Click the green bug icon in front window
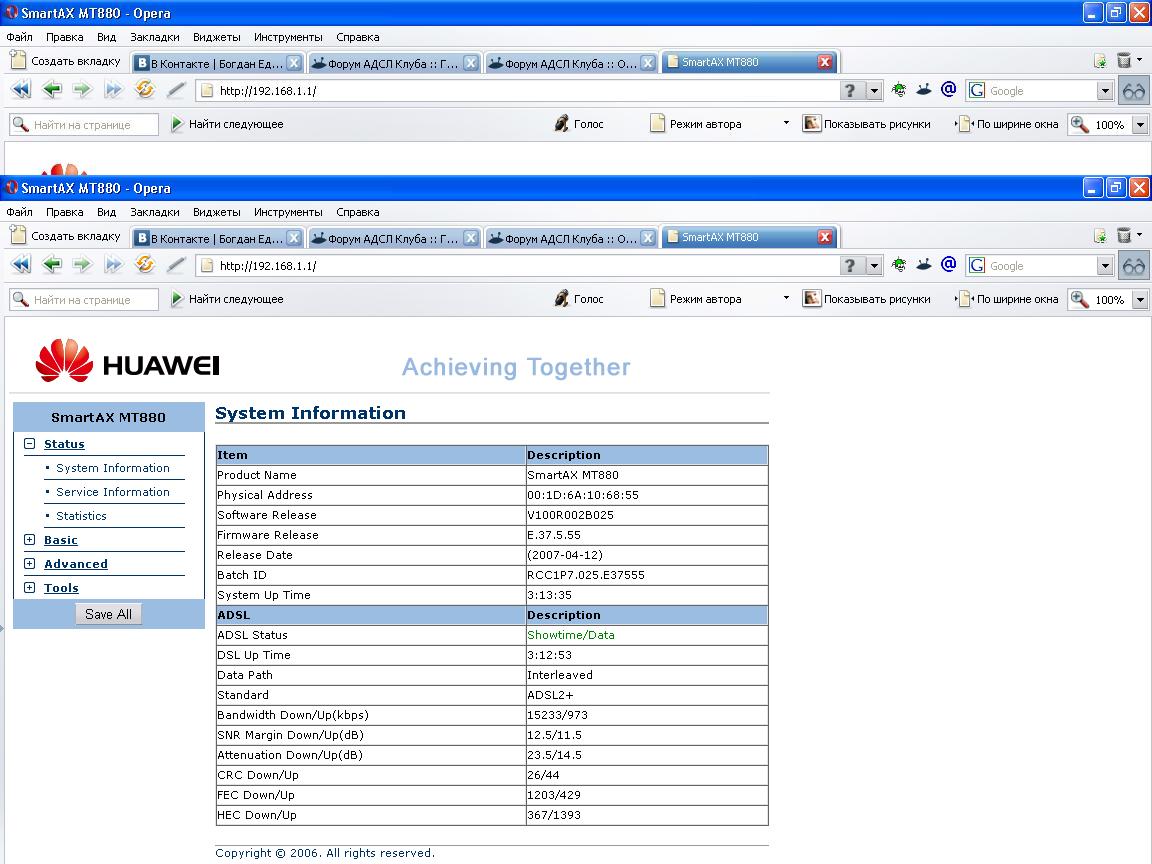Image resolution: width=1152 pixels, height=864 pixels. [899, 265]
